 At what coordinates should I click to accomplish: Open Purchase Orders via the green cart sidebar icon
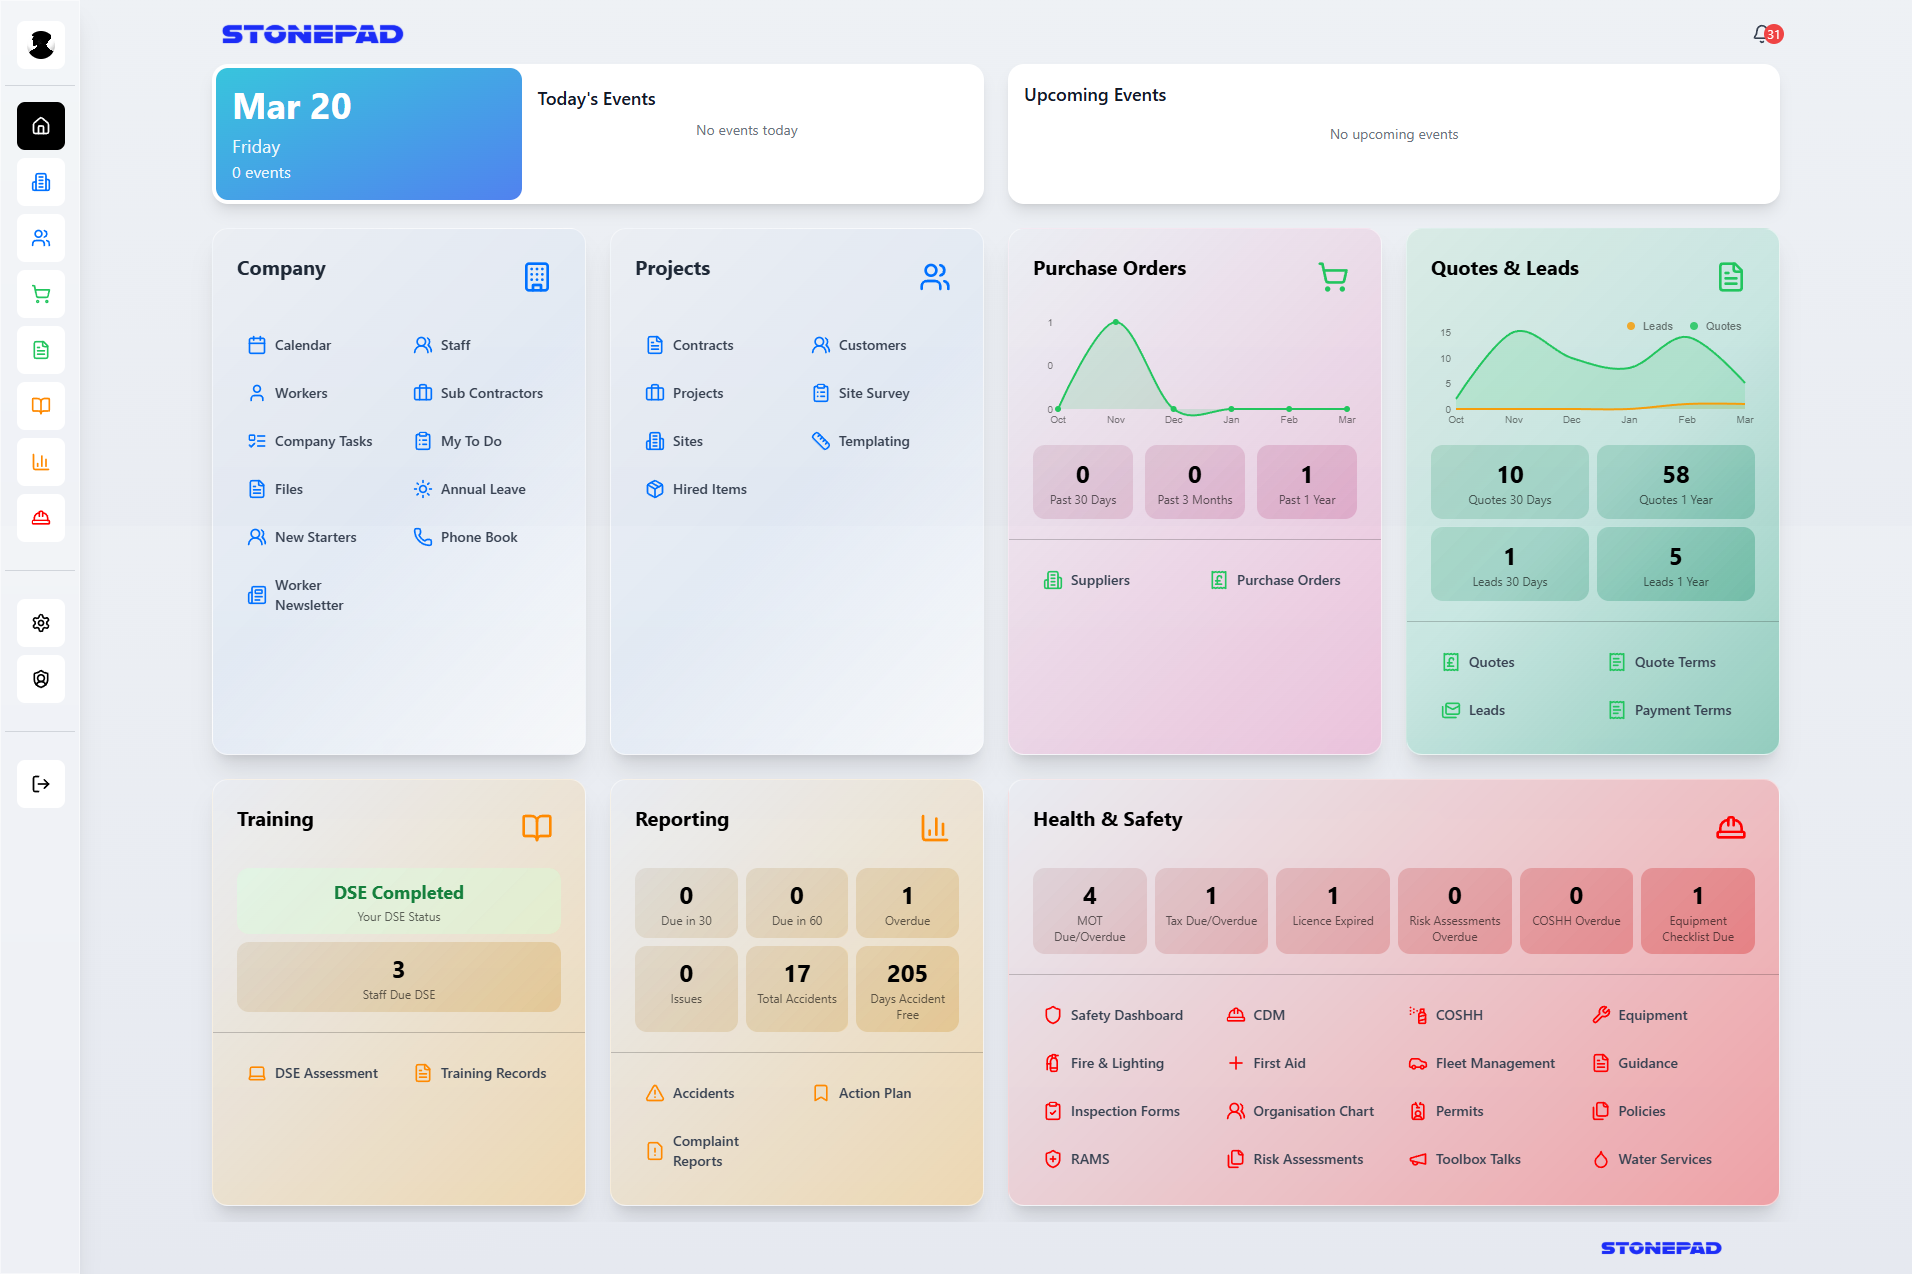(x=40, y=294)
